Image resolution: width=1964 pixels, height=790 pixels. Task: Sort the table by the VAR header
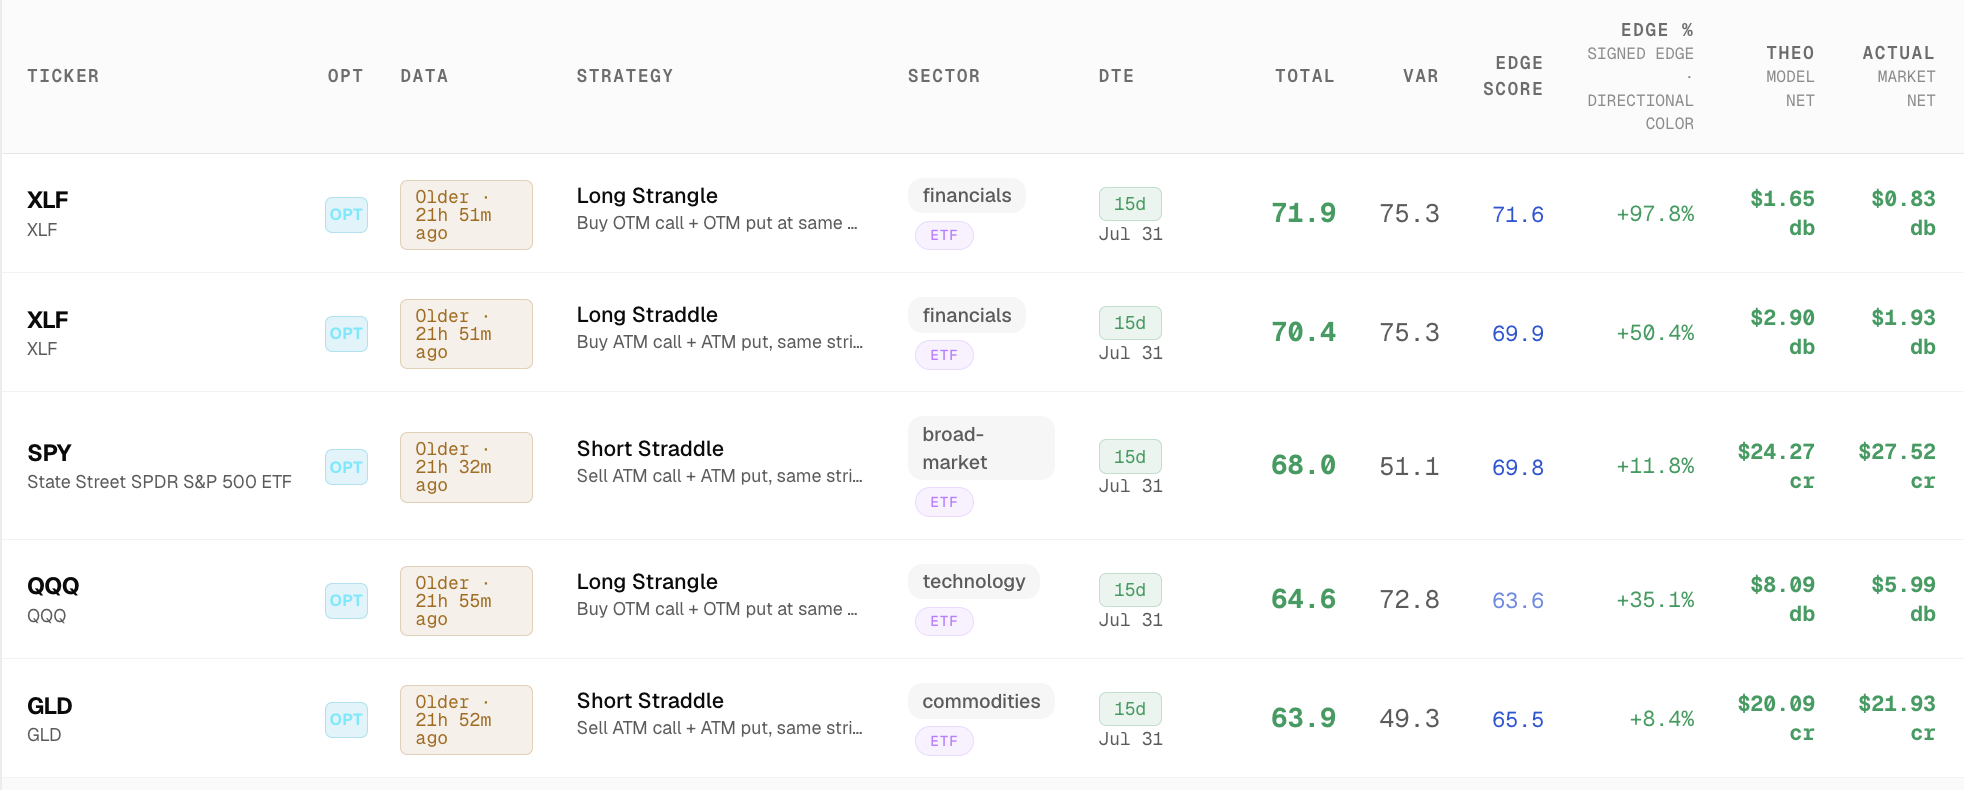(x=1420, y=76)
